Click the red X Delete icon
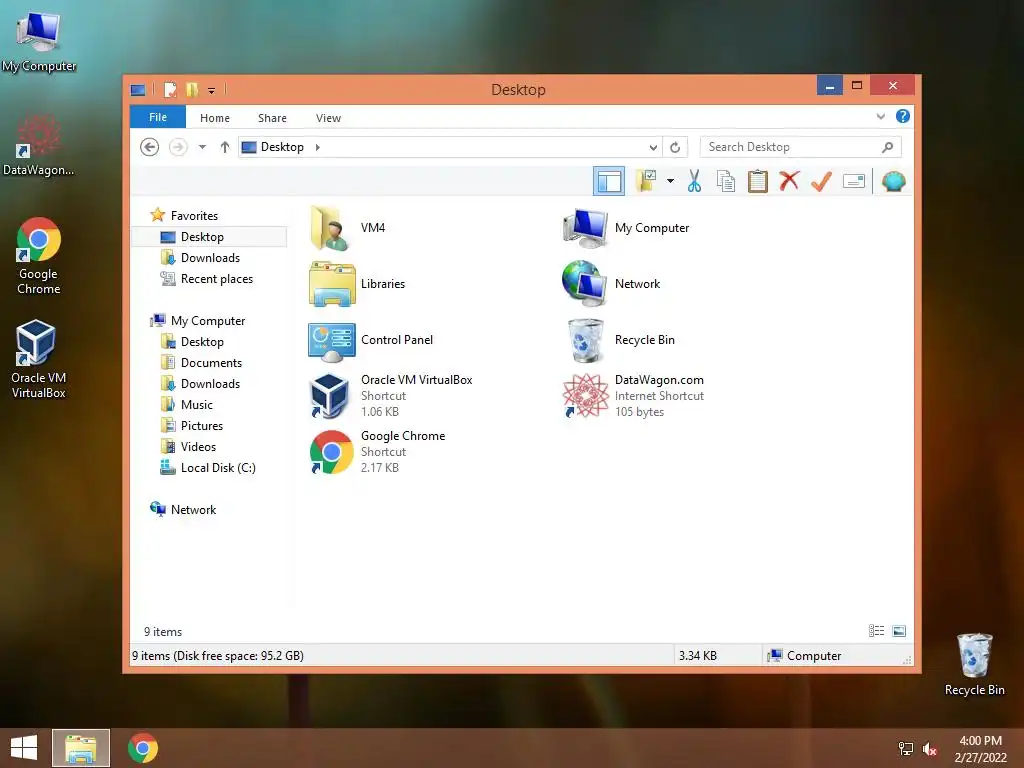The width and height of the screenshot is (1024, 768). [789, 181]
